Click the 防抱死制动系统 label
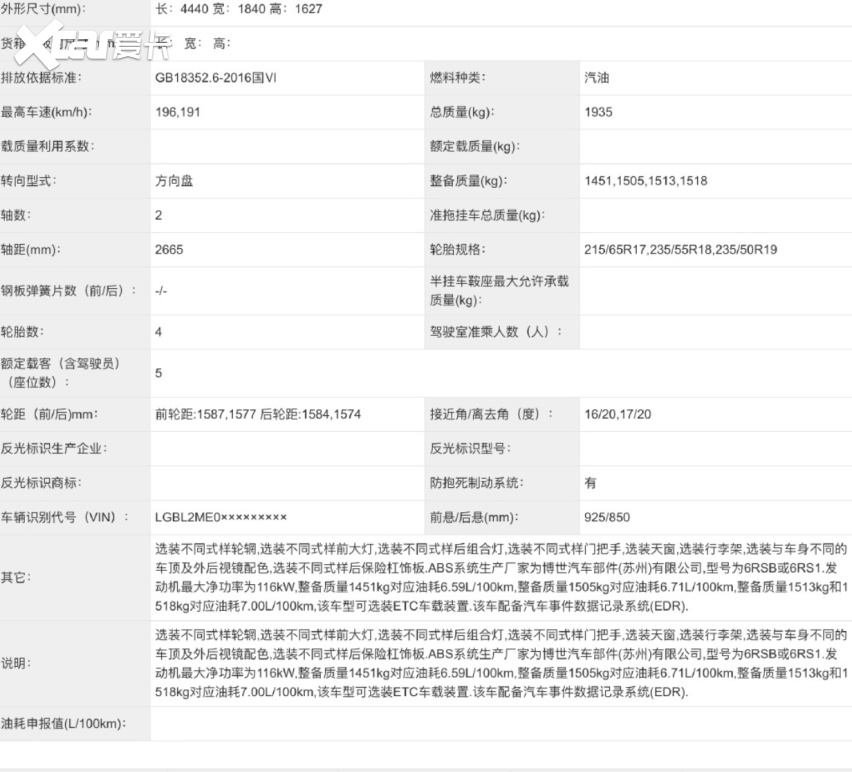 tap(476, 483)
